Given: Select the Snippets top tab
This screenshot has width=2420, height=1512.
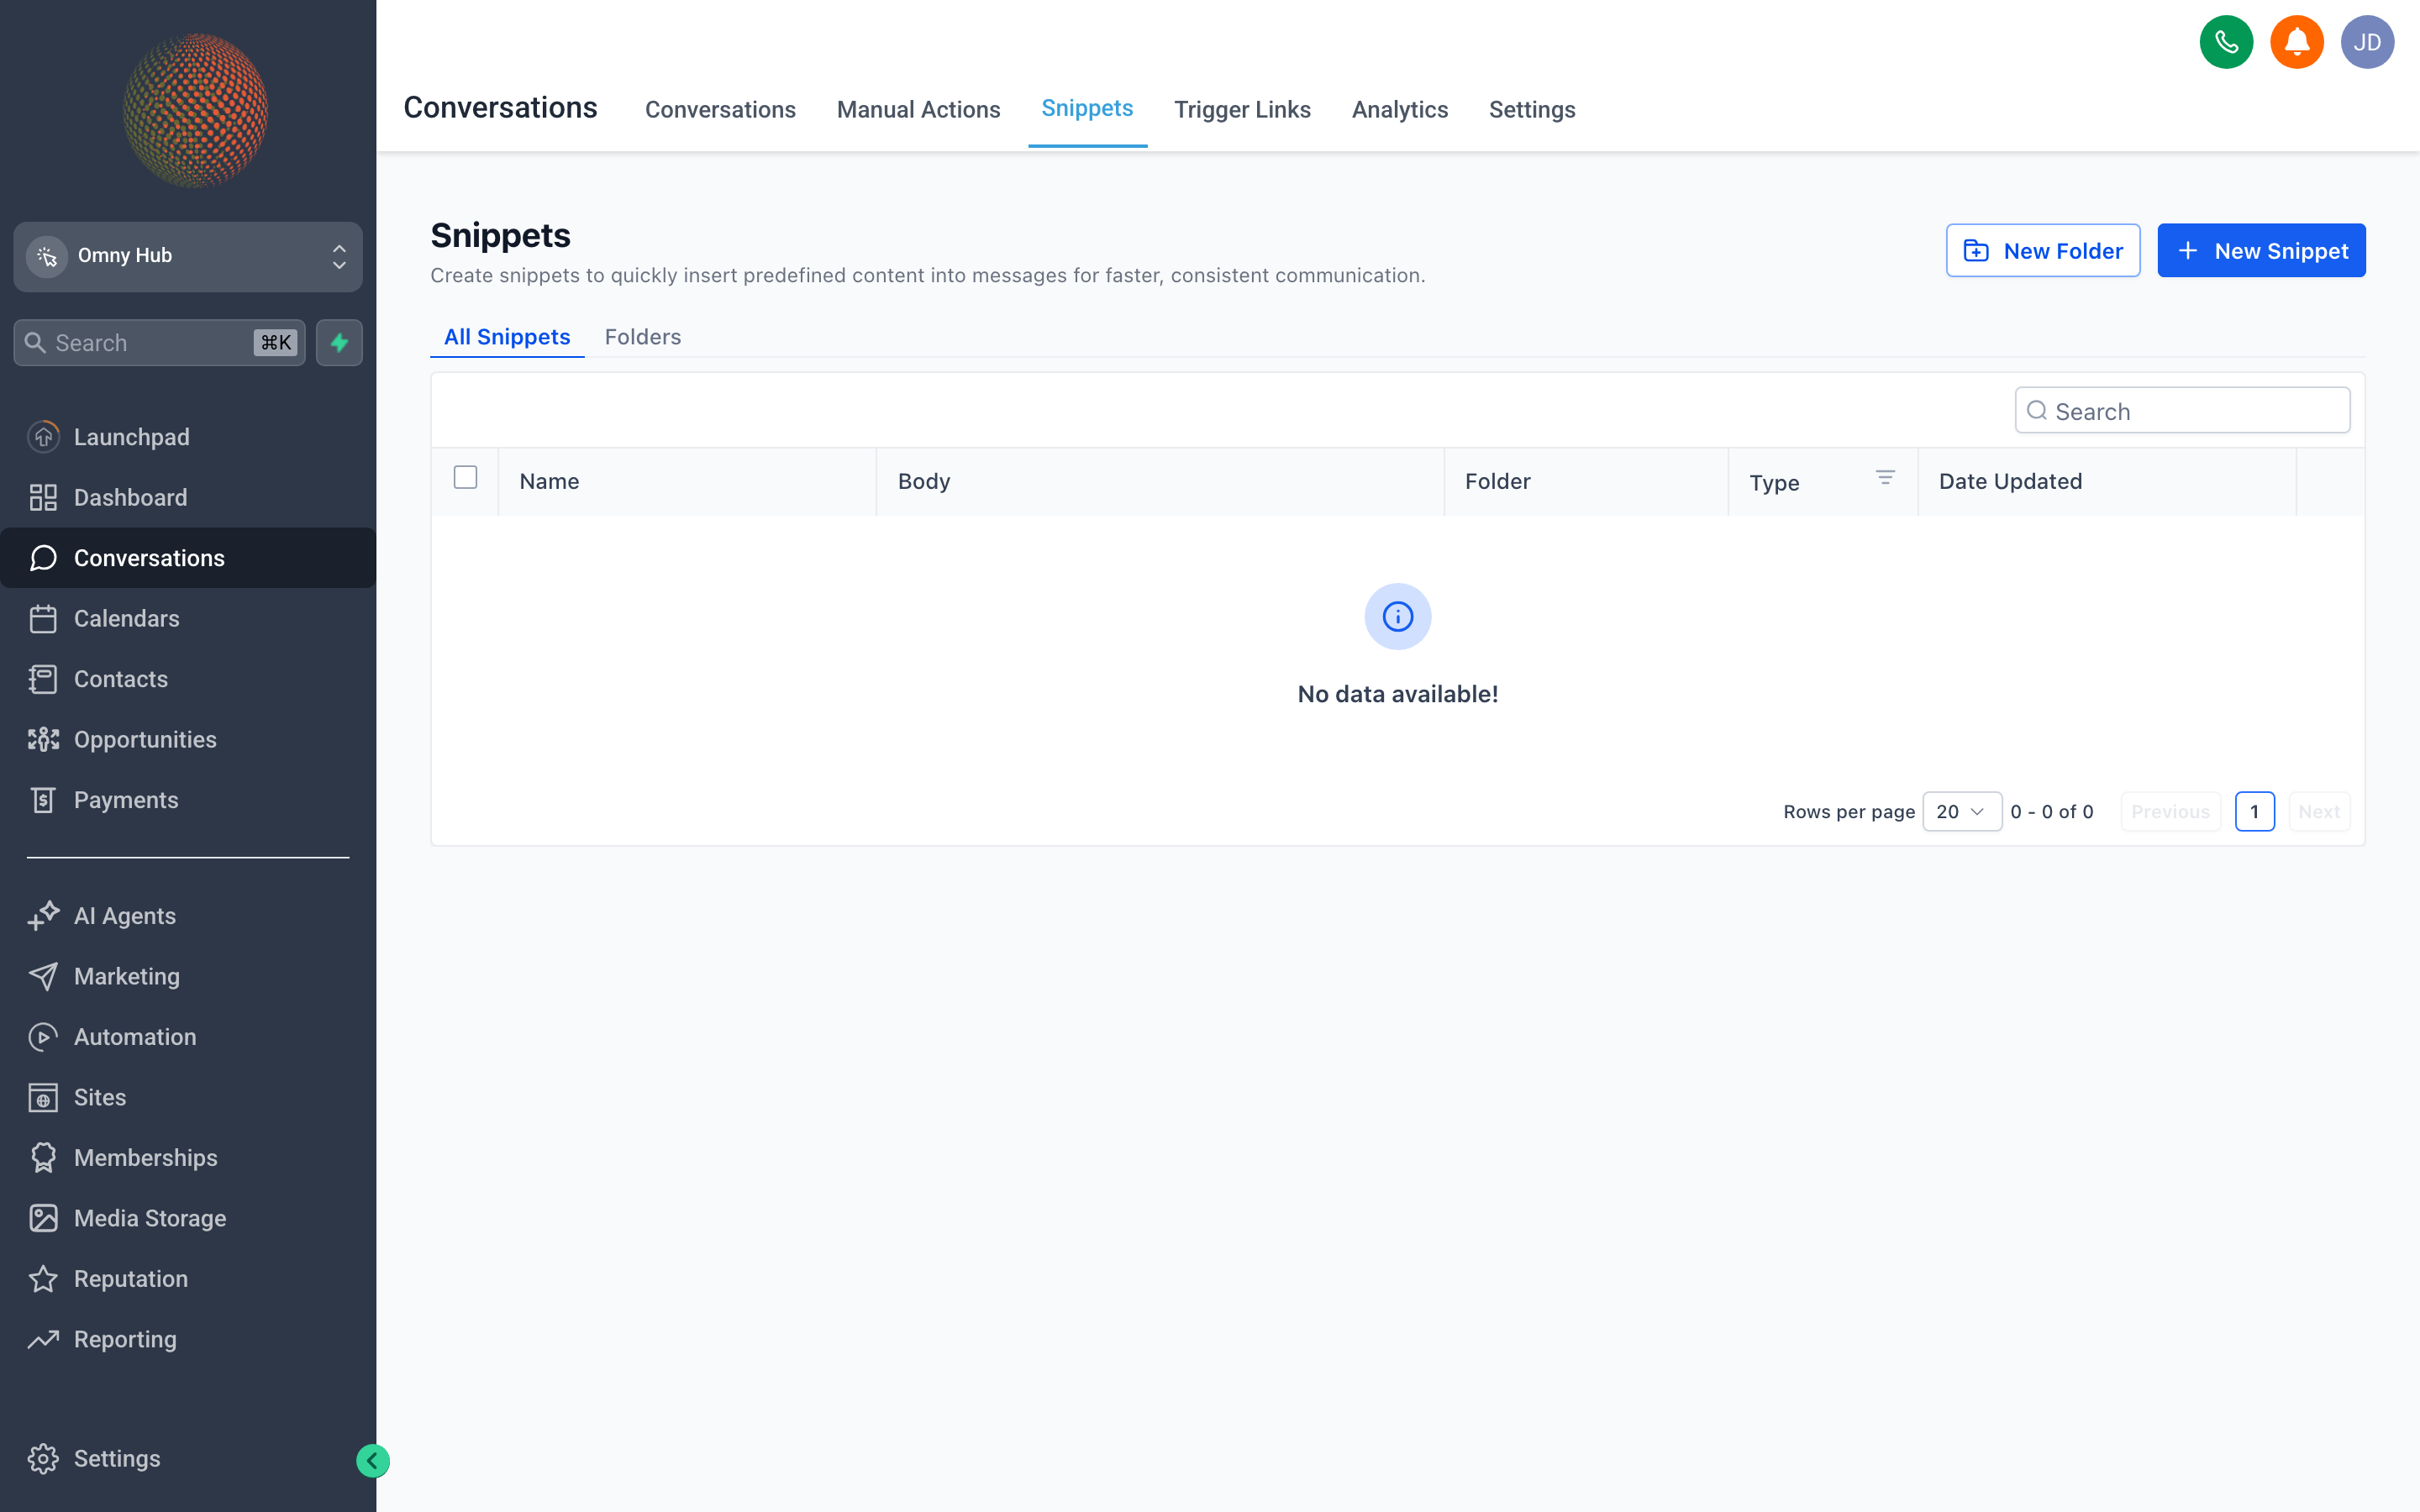Looking at the screenshot, I should pyautogui.click(x=1087, y=108).
